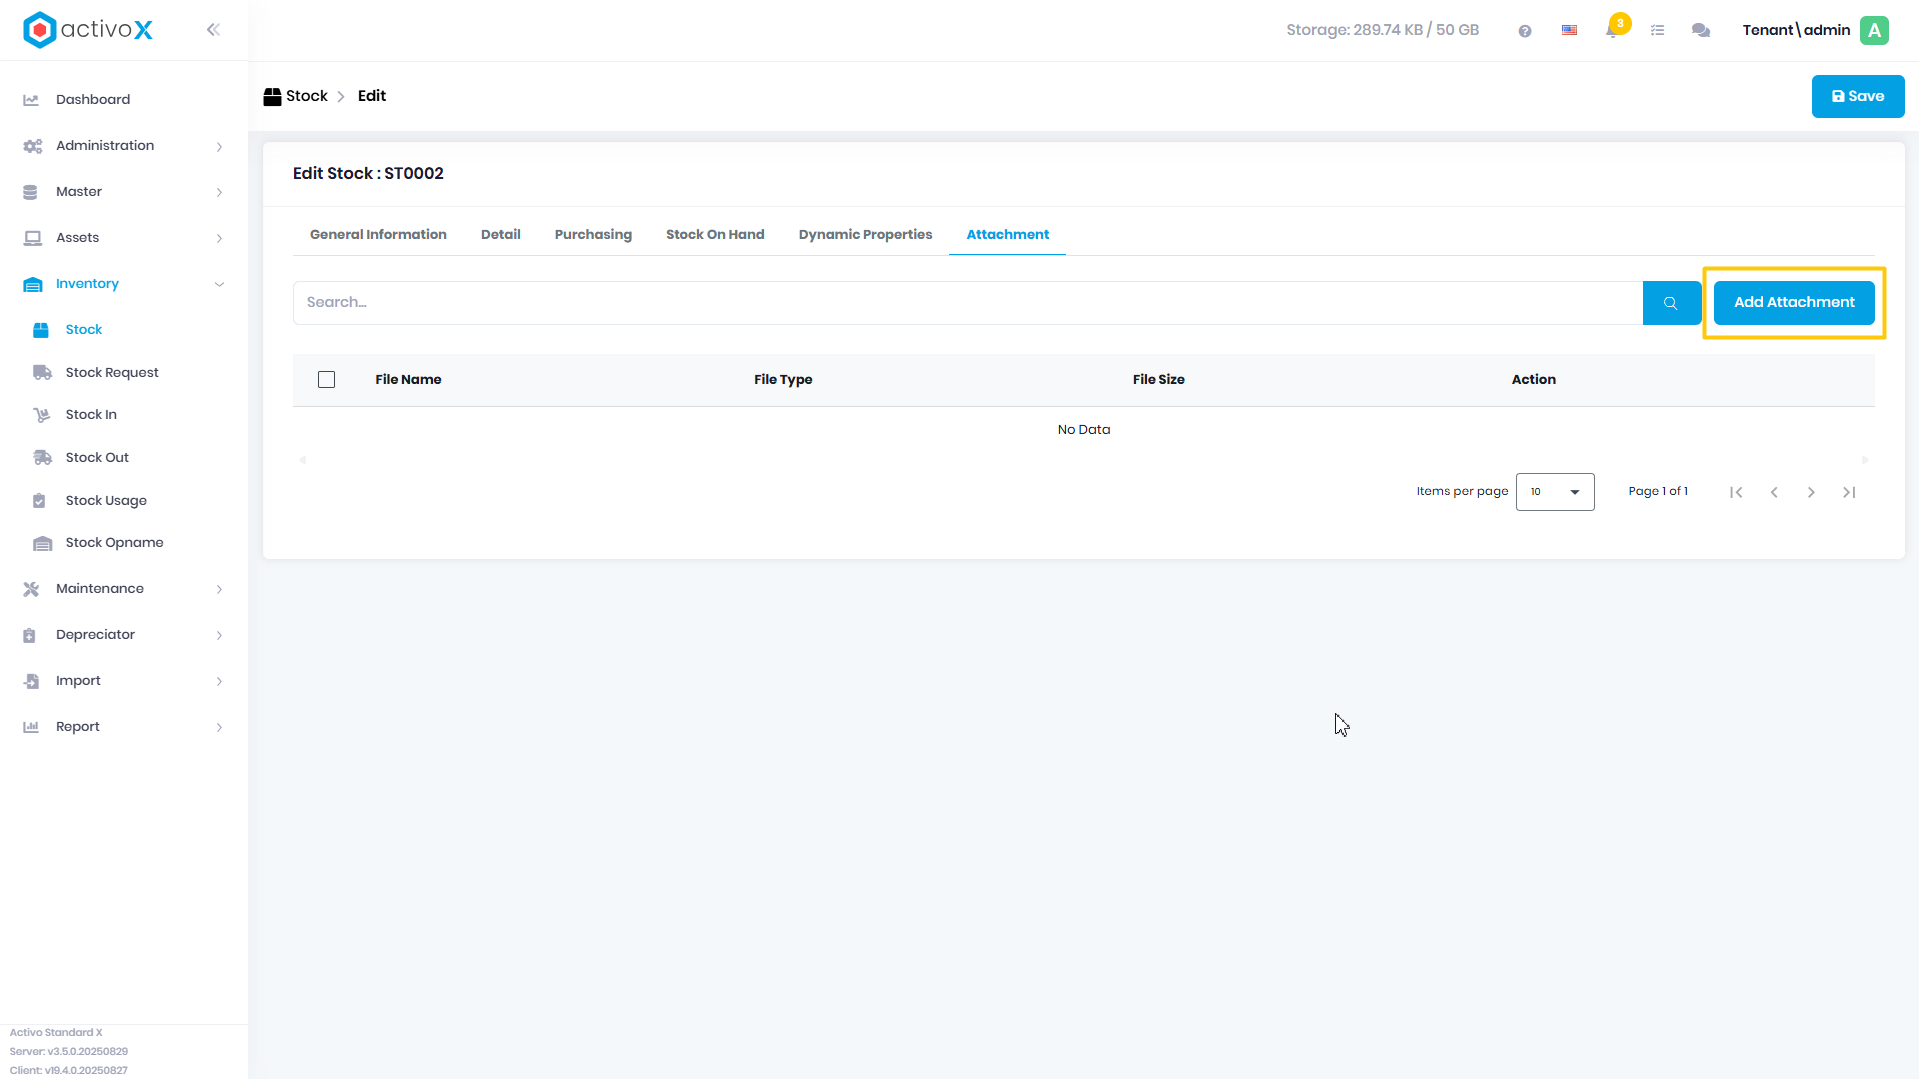Viewport: 1919px width, 1079px height.
Task: Expand the Import menu chevron
Action: click(x=219, y=682)
